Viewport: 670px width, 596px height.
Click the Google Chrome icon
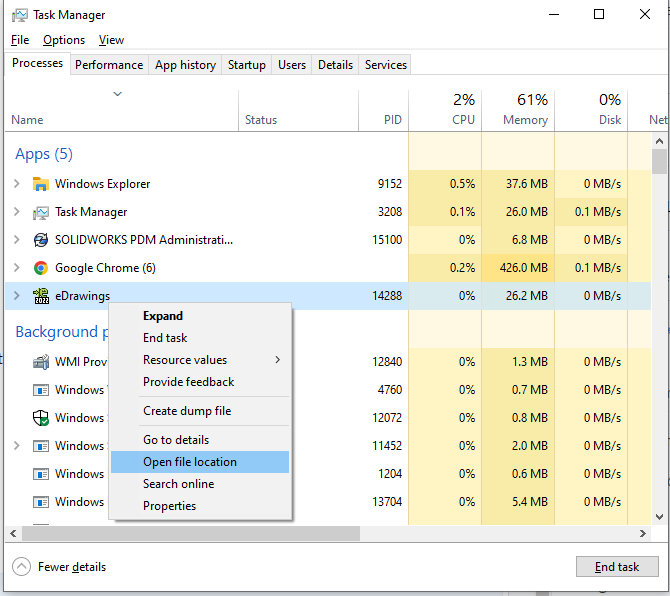(41, 268)
